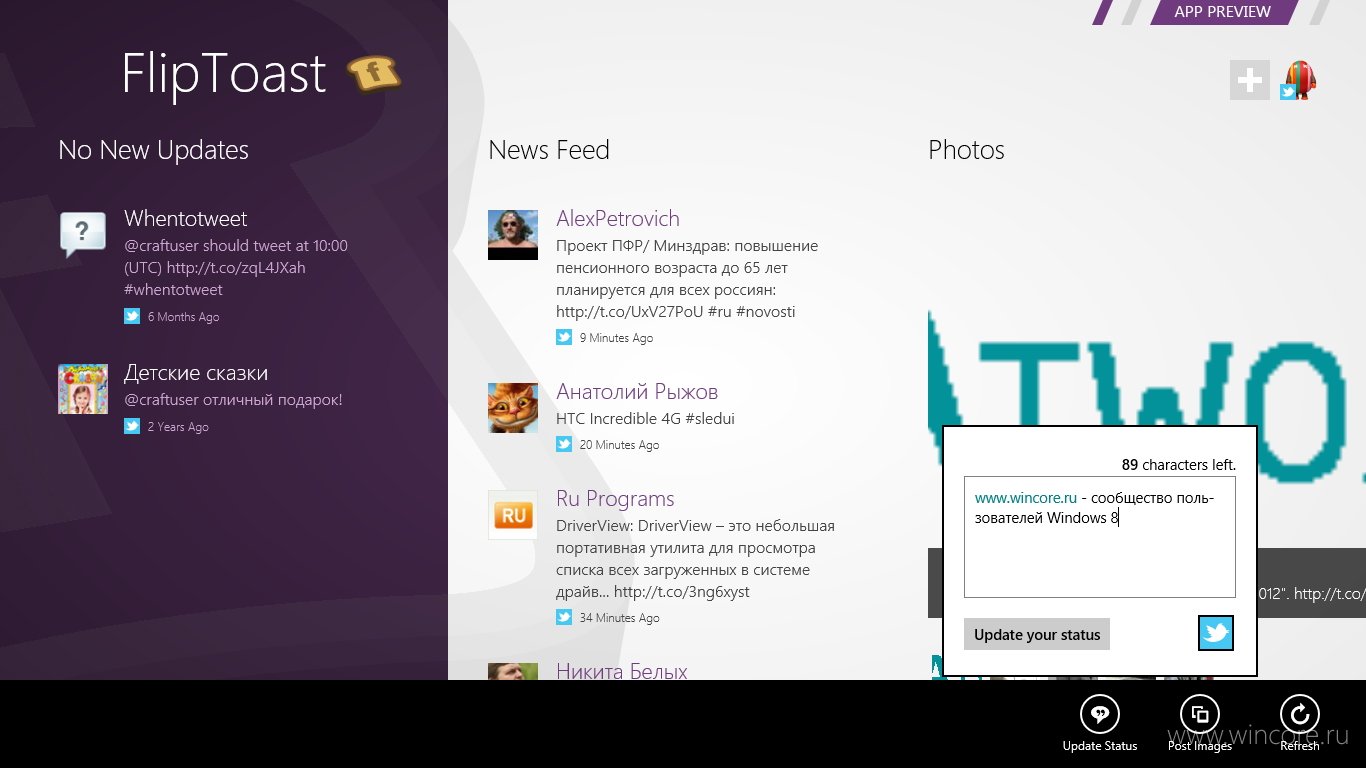The height and width of the screenshot is (768, 1366).
Task: Open the Ru Programs user name
Action: point(615,499)
